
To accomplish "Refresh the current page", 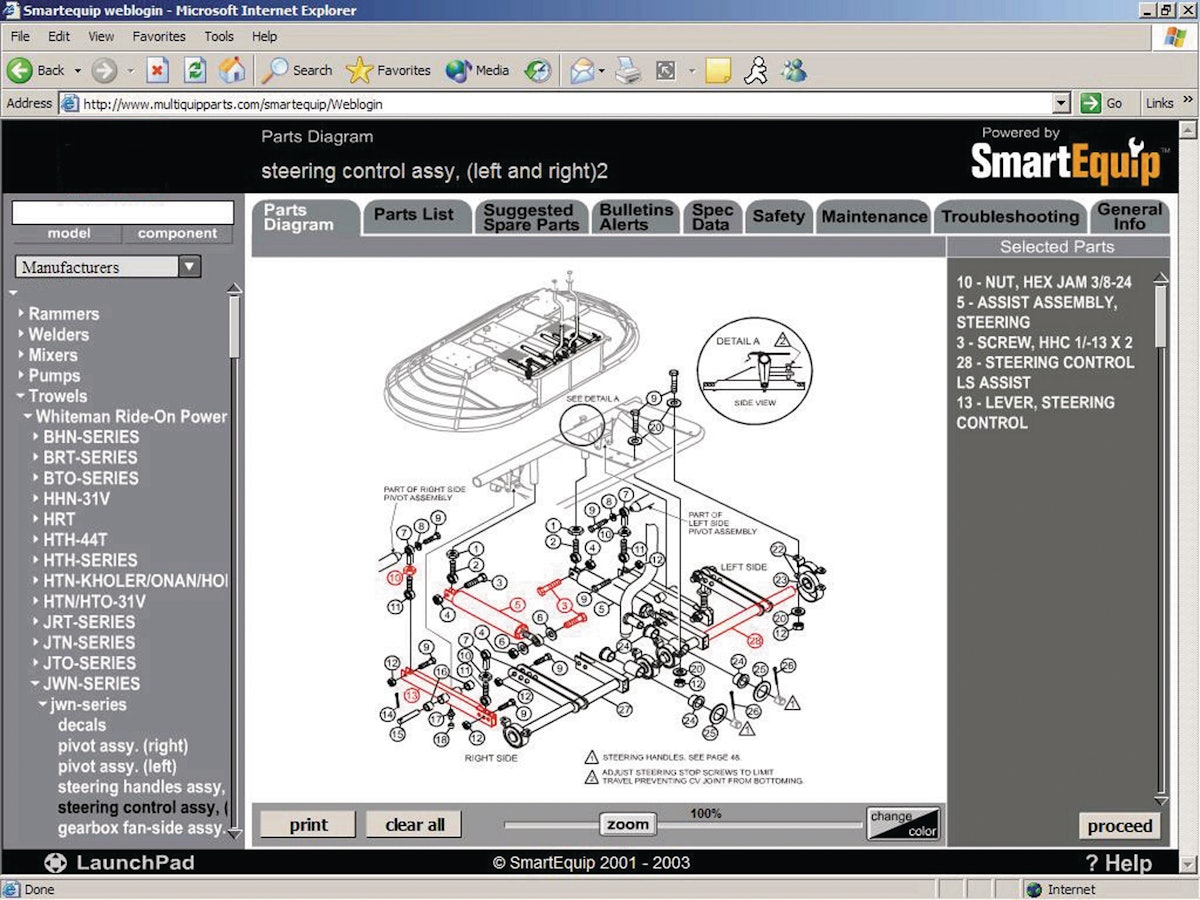I will (194, 70).
